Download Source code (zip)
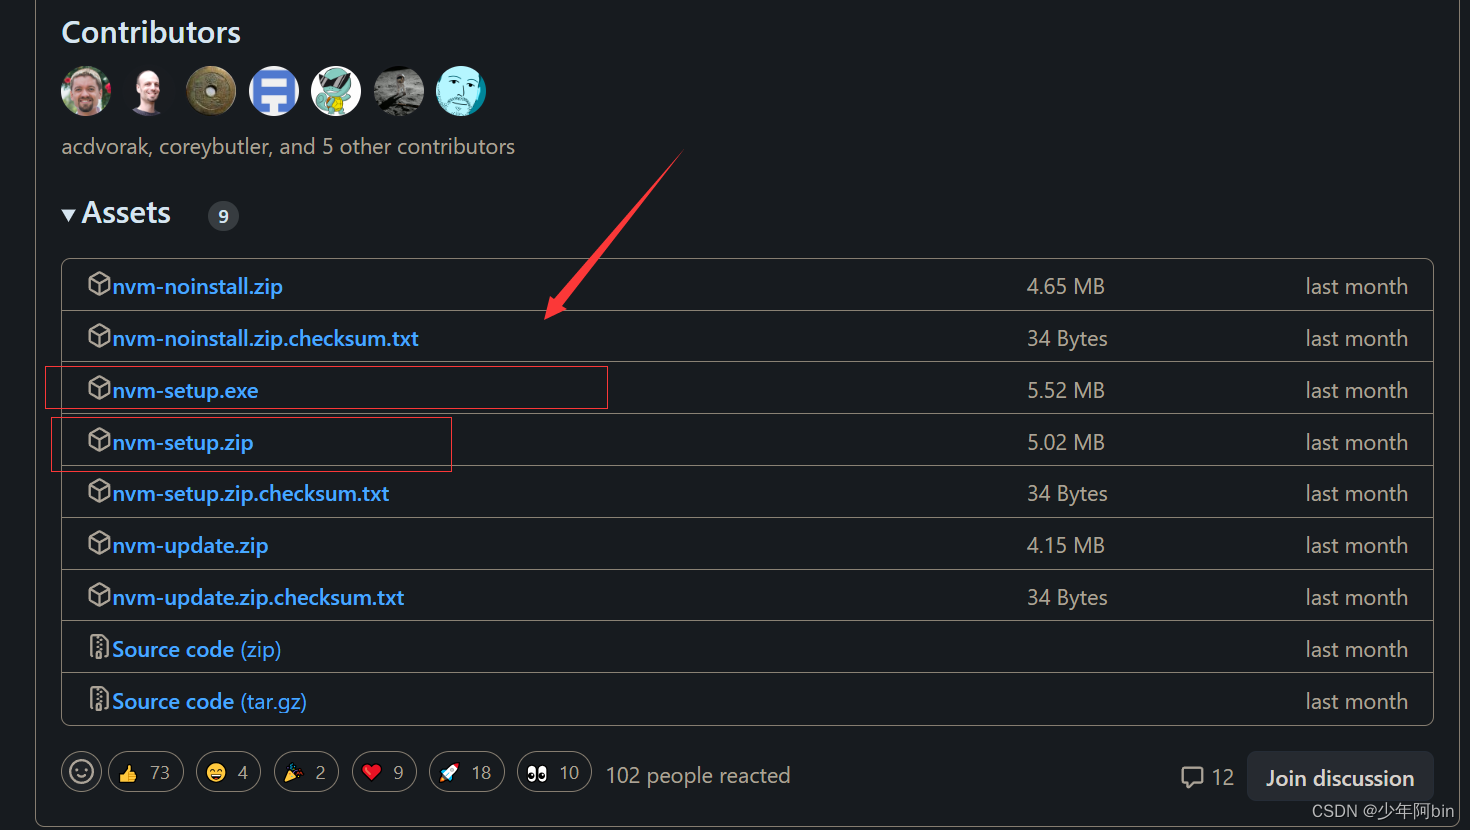The height and width of the screenshot is (830, 1470). pyautogui.click(x=196, y=649)
